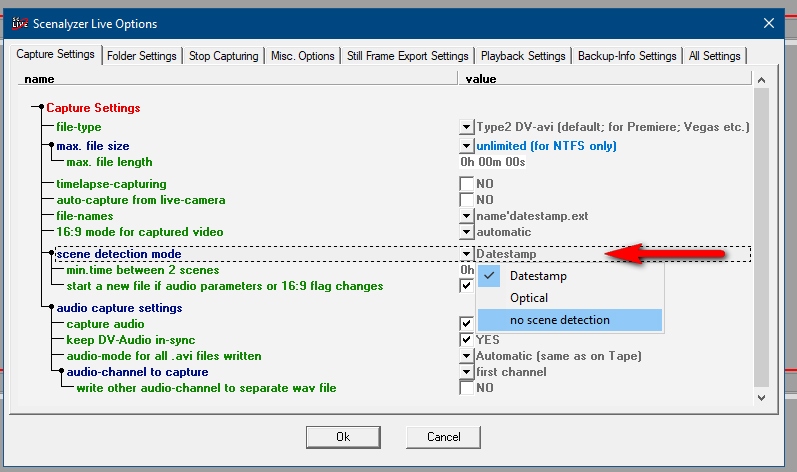Enable write other audio-channel to wav checkbox
797x472 pixels.
coord(466,388)
